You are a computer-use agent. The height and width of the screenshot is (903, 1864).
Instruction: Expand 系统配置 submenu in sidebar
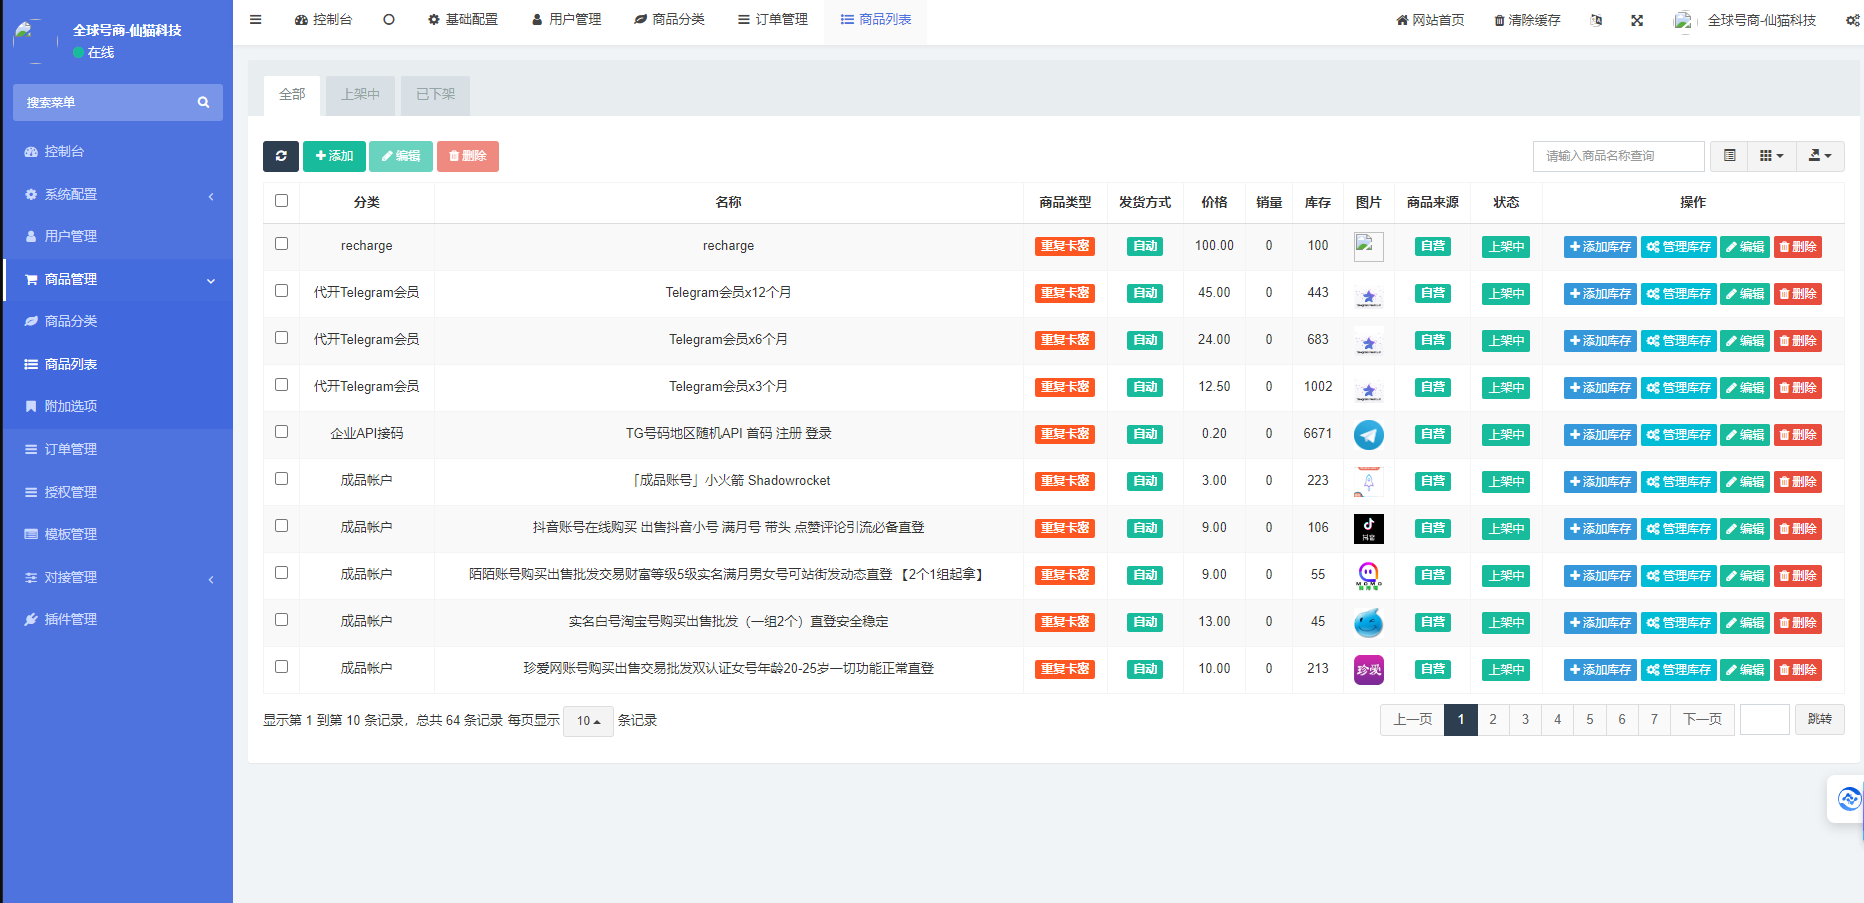point(118,194)
